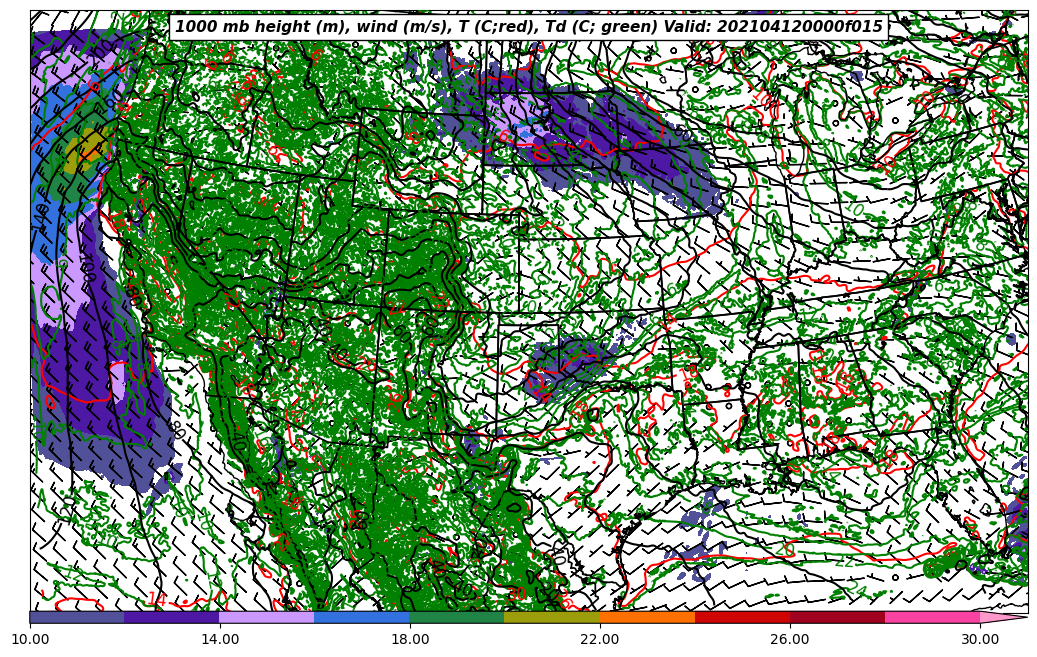Click the olive-yellow colorbar segment
This screenshot has height=657, width=1037.
pos(552,618)
